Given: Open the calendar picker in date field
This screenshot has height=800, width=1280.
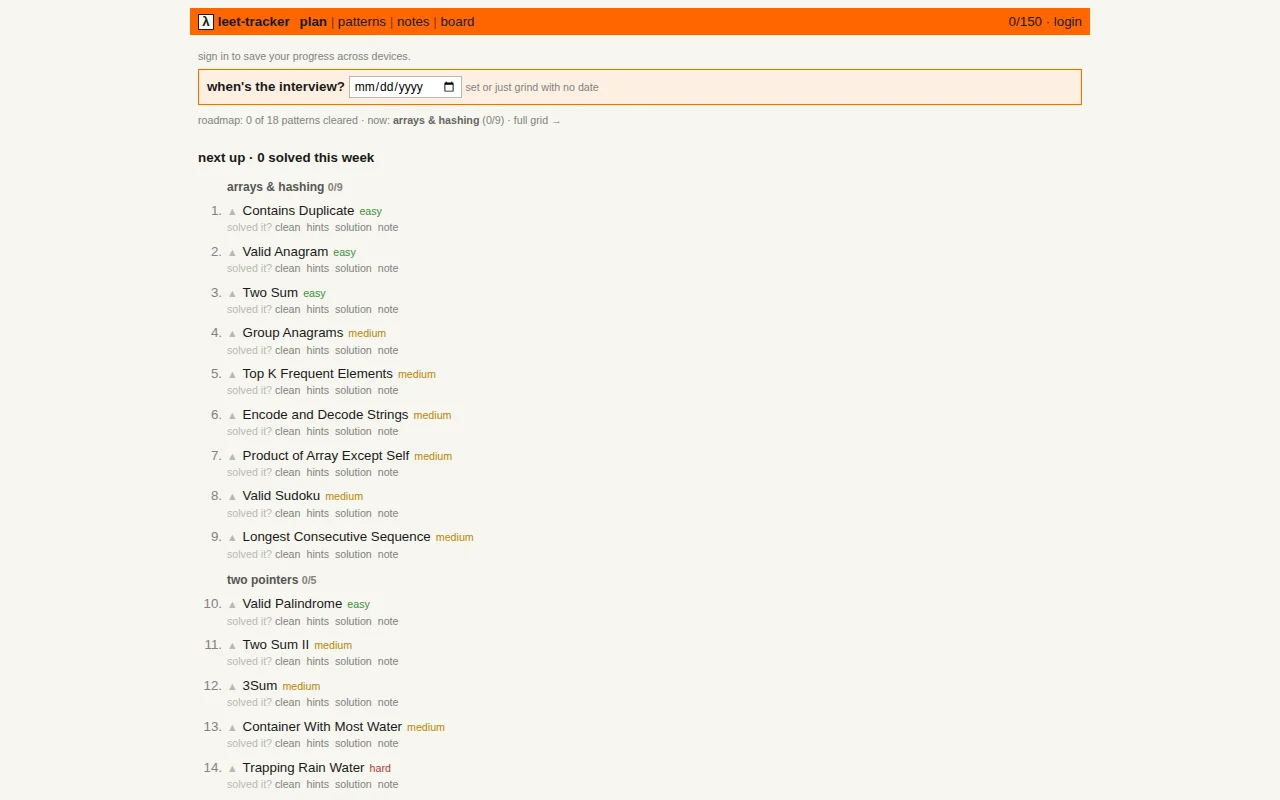Looking at the screenshot, I should (x=449, y=87).
